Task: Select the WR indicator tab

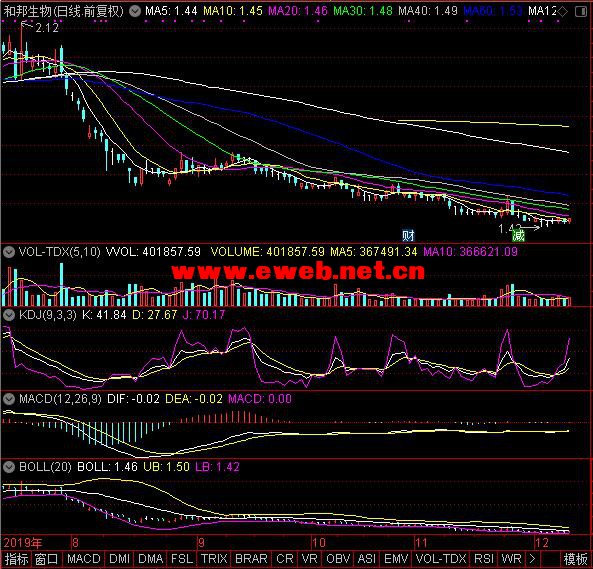Action: tap(511, 559)
